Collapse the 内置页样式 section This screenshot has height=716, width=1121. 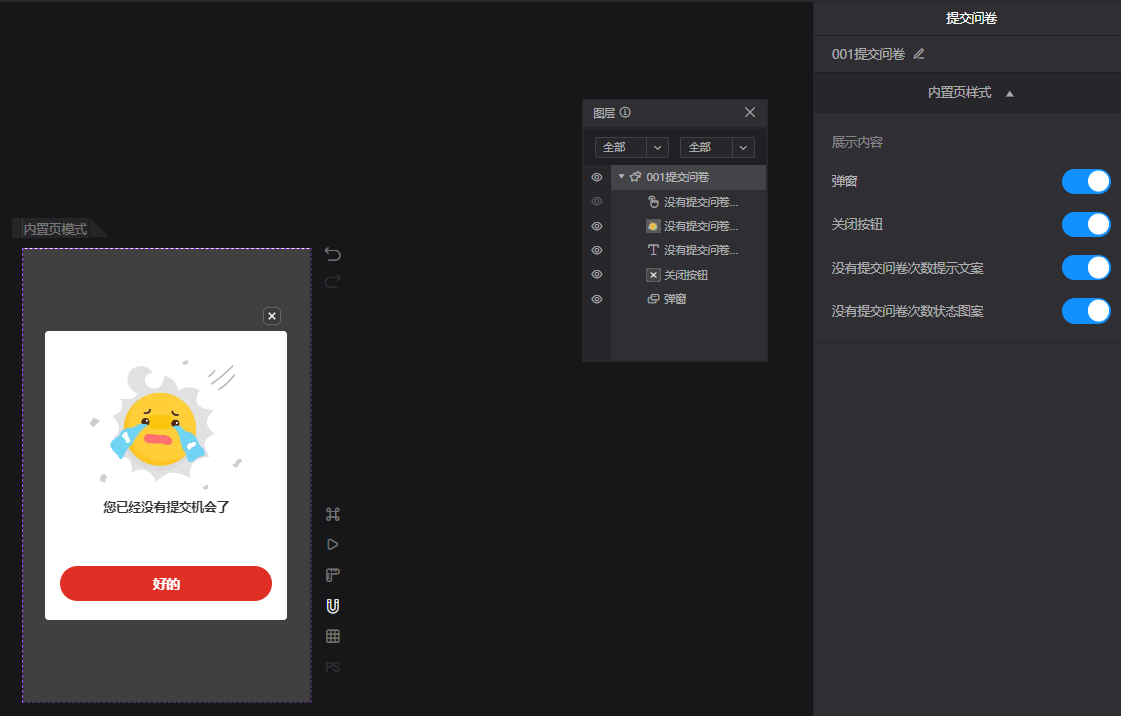pyautogui.click(x=1009, y=94)
